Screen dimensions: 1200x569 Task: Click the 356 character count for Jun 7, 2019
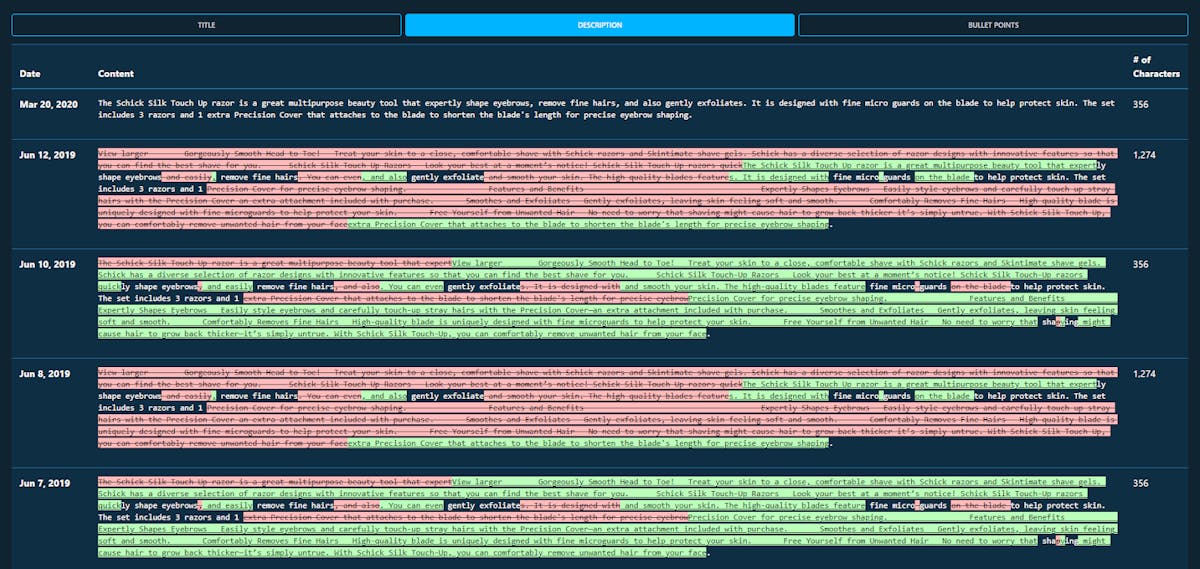[x=1141, y=483]
